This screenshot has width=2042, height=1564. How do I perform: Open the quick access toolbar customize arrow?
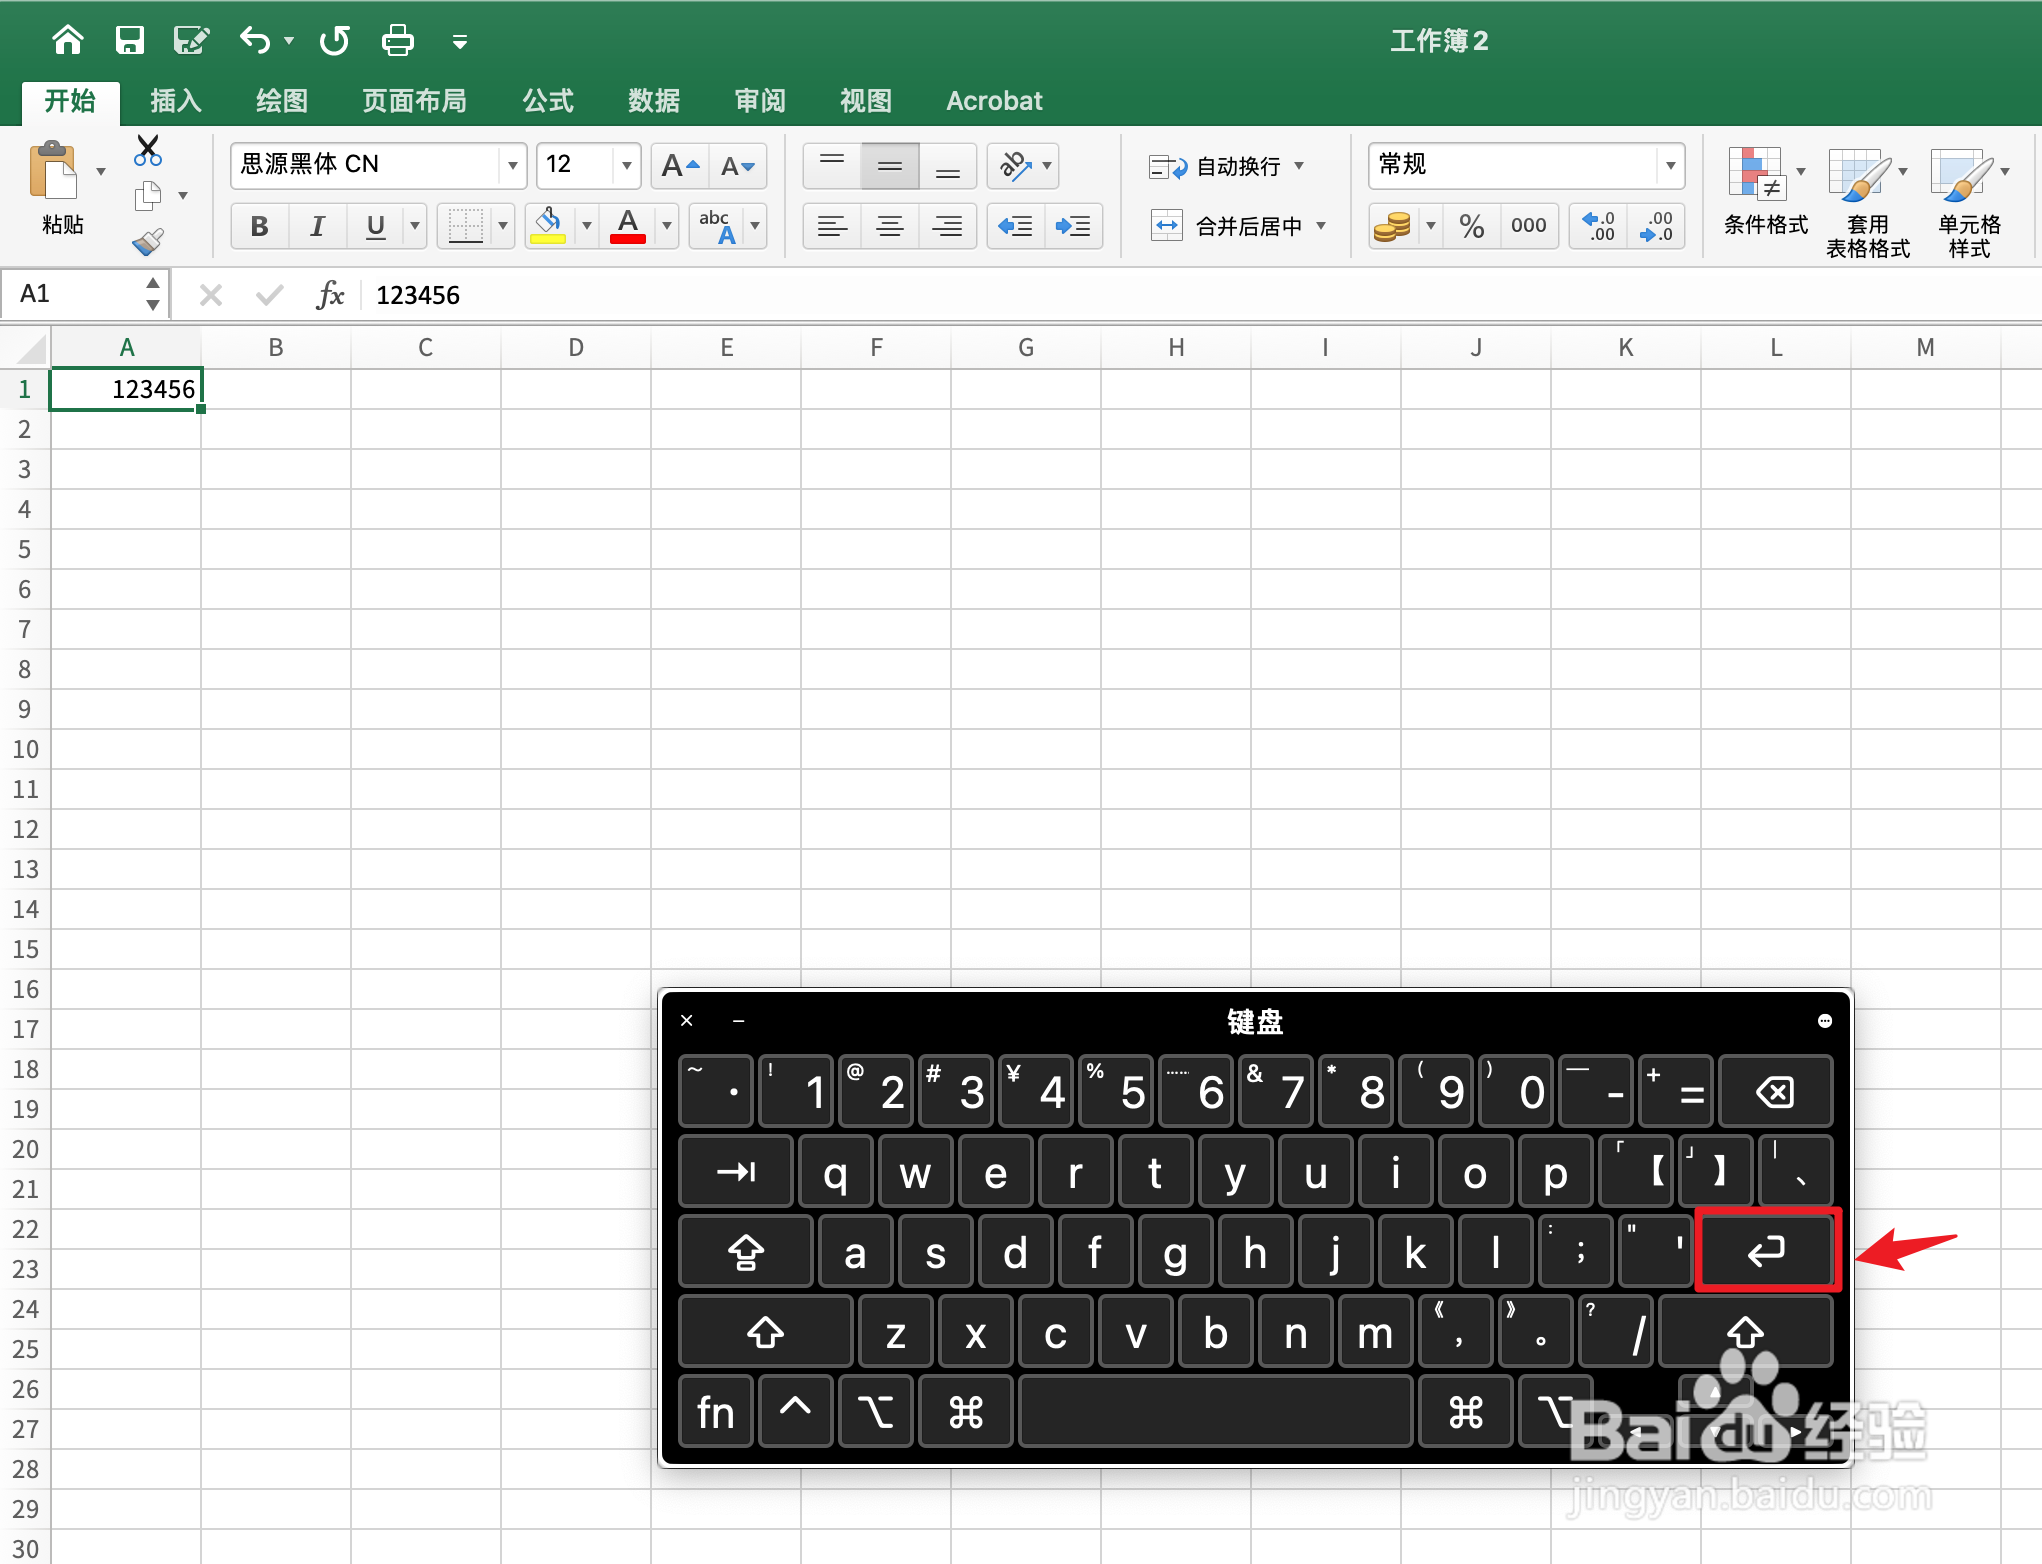pyautogui.click(x=460, y=42)
